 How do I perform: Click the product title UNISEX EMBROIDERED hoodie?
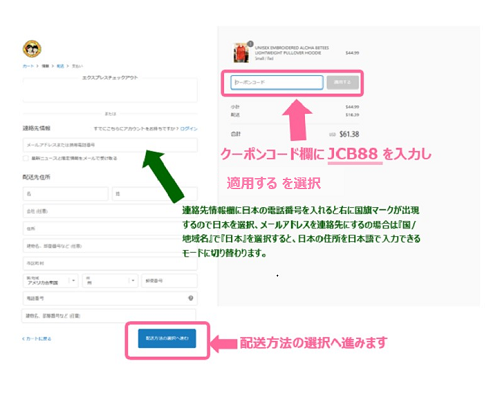(x=292, y=50)
